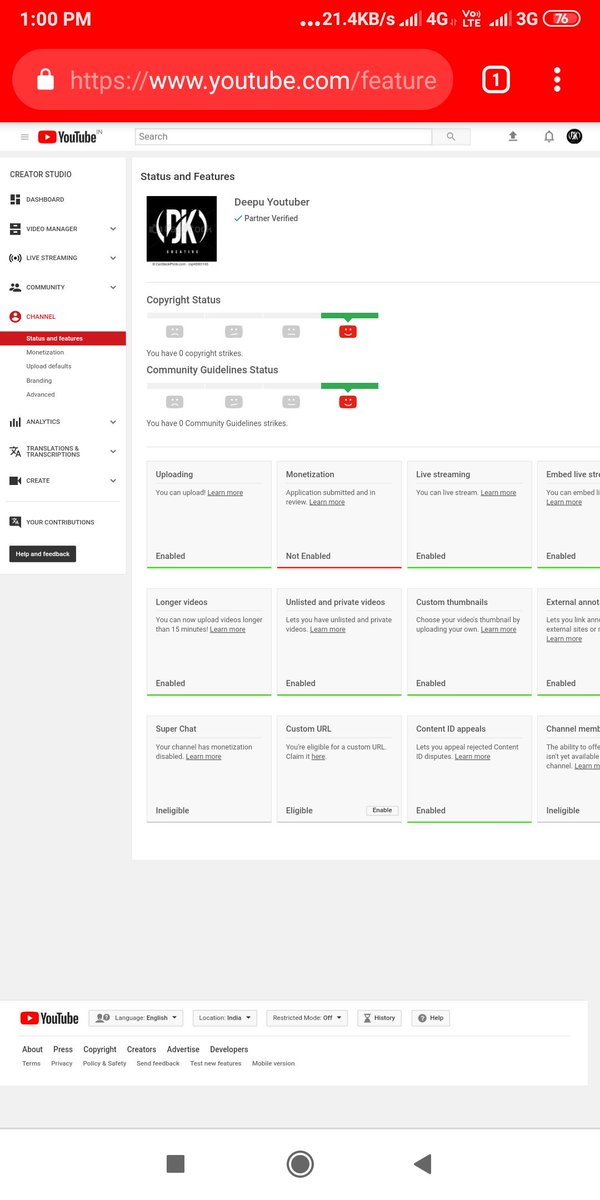This screenshot has width=600, height=1200.
Task: Open the YouTube hamburger guide menu
Action: point(25,137)
